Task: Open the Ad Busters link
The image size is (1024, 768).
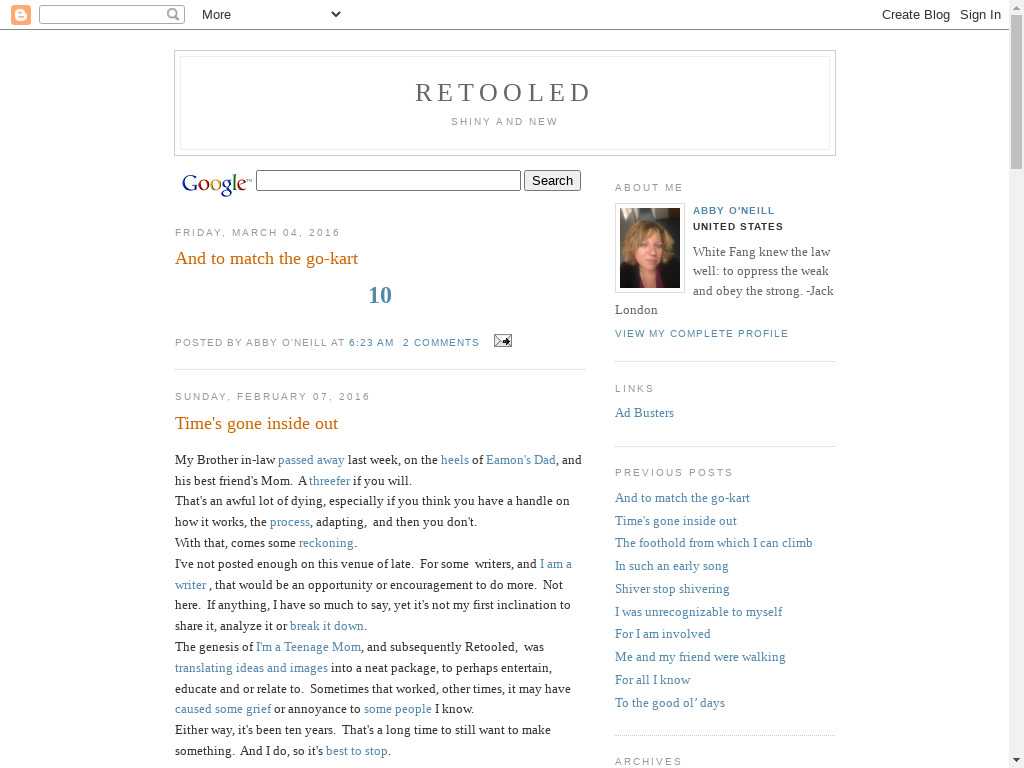Action: tap(644, 412)
